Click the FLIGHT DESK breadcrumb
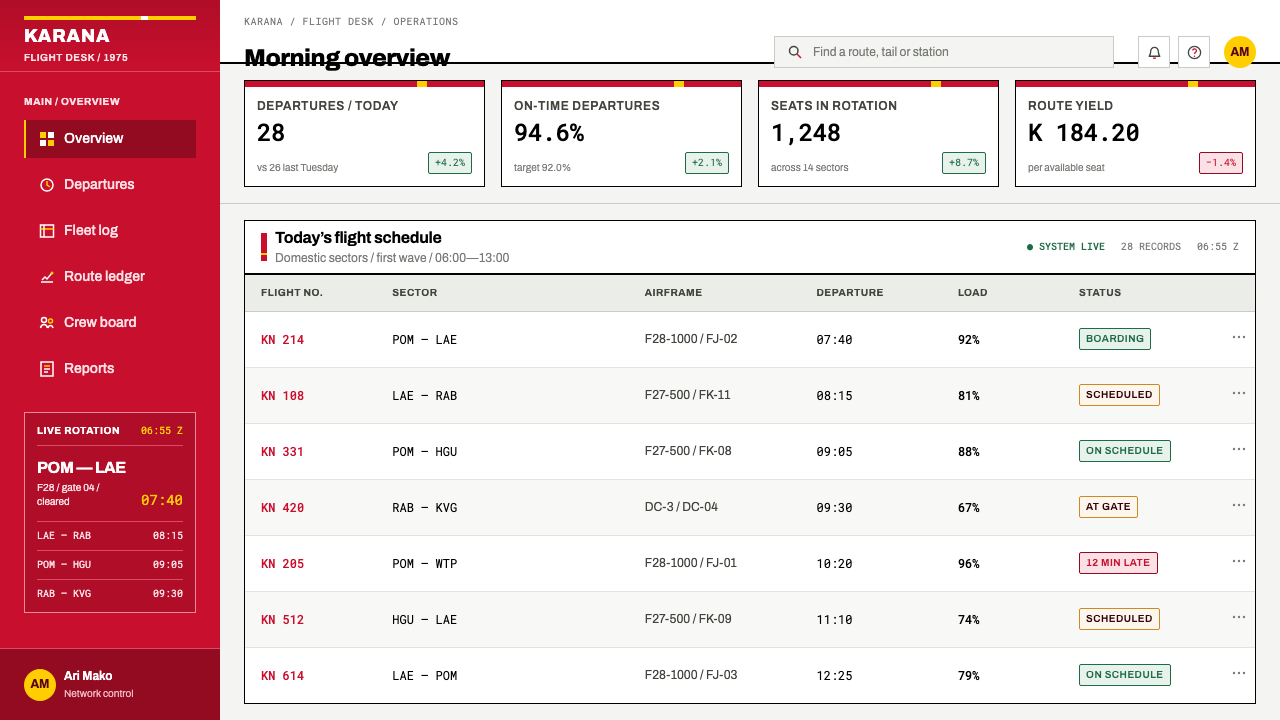Viewport: 1280px width, 720px height. point(340,22)
